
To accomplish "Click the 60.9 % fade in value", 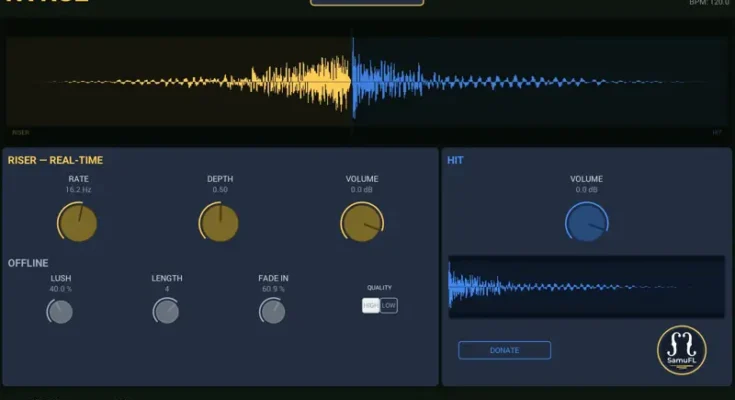I will 273,289.
